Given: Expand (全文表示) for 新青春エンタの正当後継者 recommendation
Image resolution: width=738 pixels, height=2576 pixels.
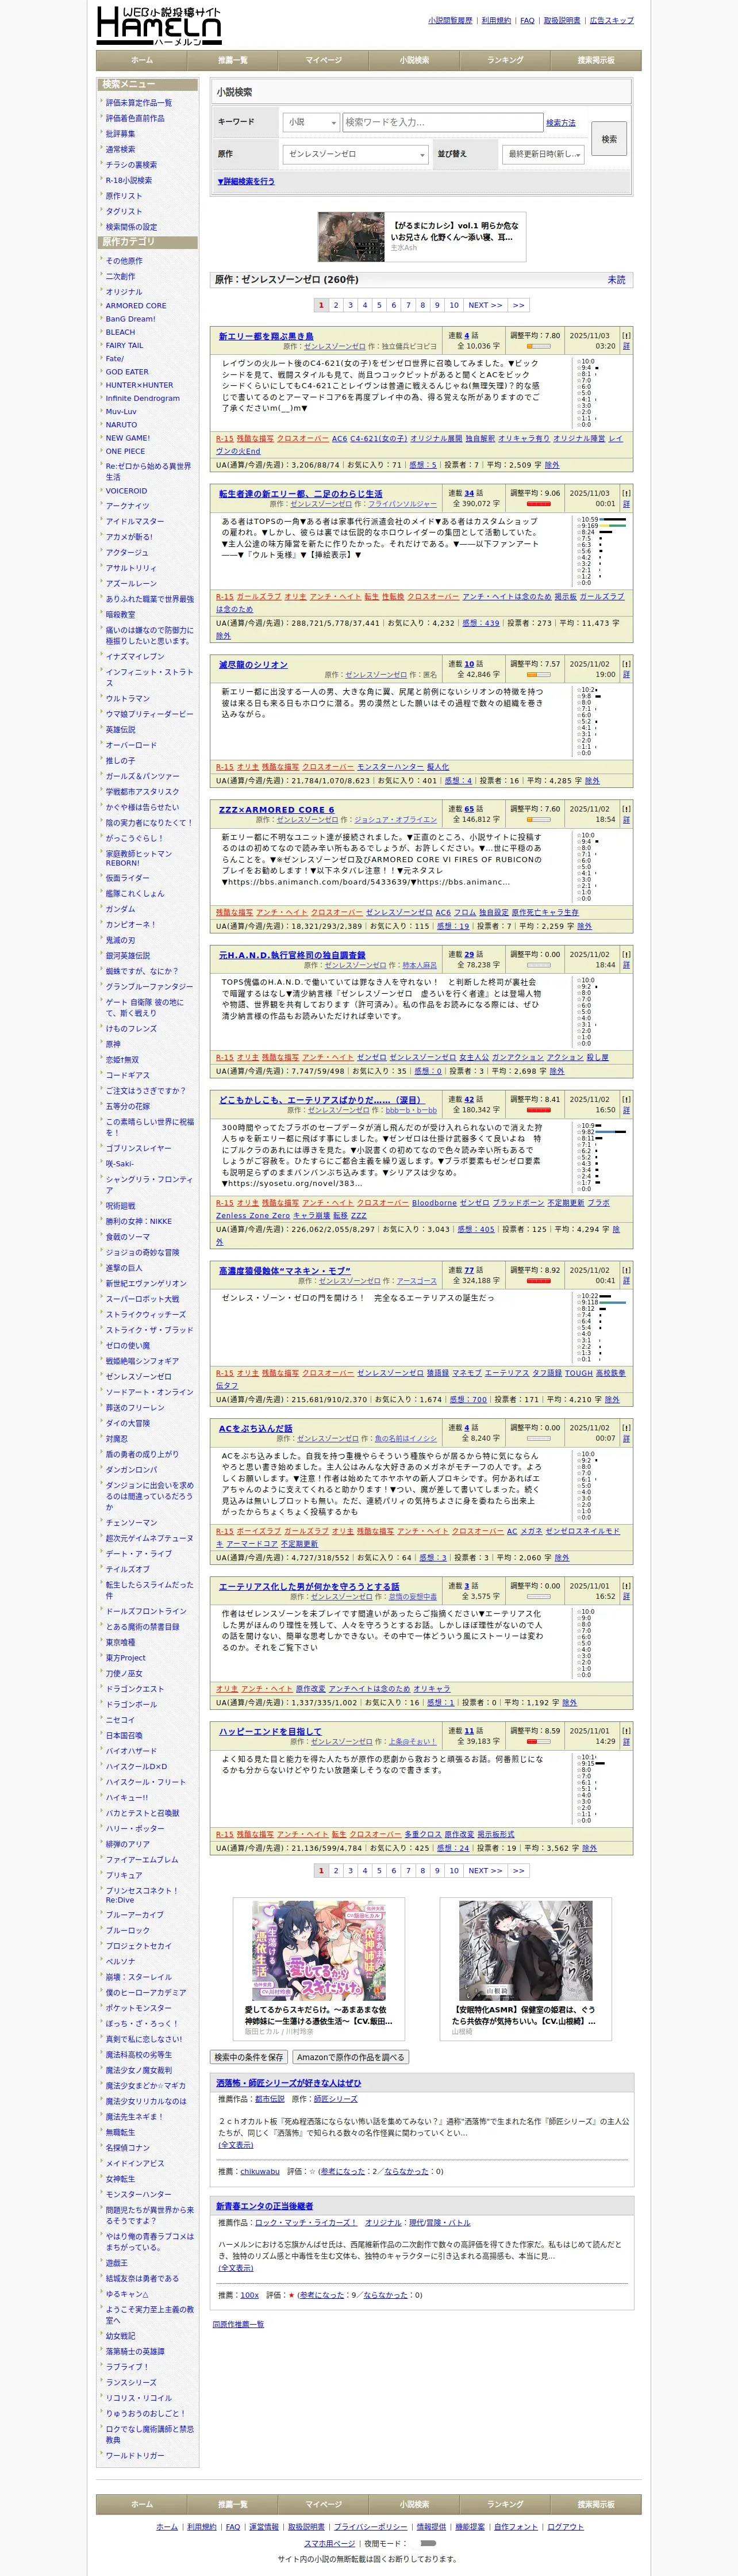Looking at the screenshot, I should coord(236,2268).
